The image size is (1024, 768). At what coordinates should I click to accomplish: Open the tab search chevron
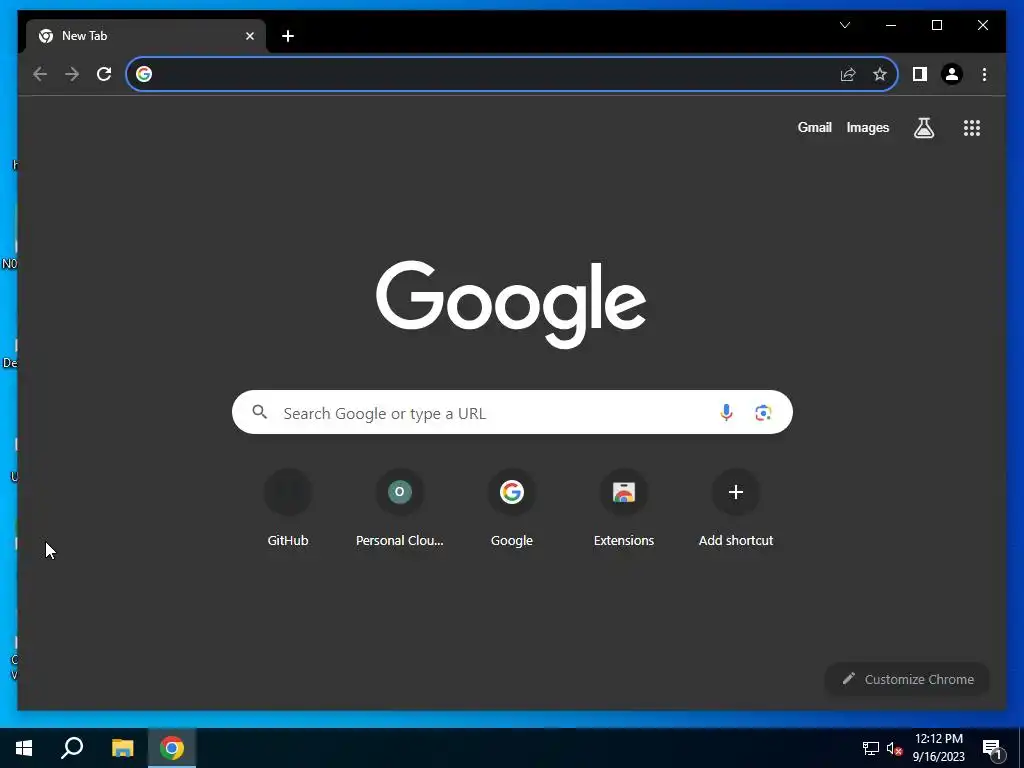pos(844,25)
